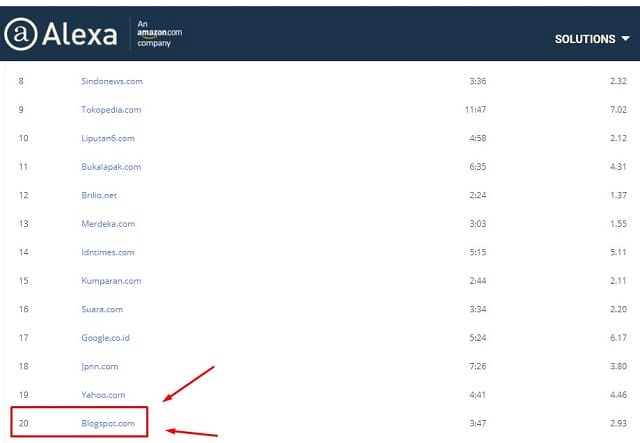Click Blogspot's 3:47 time on site value
Image resolution: width=640 pixels, height=443 pixels.
(x=475, y=424)
